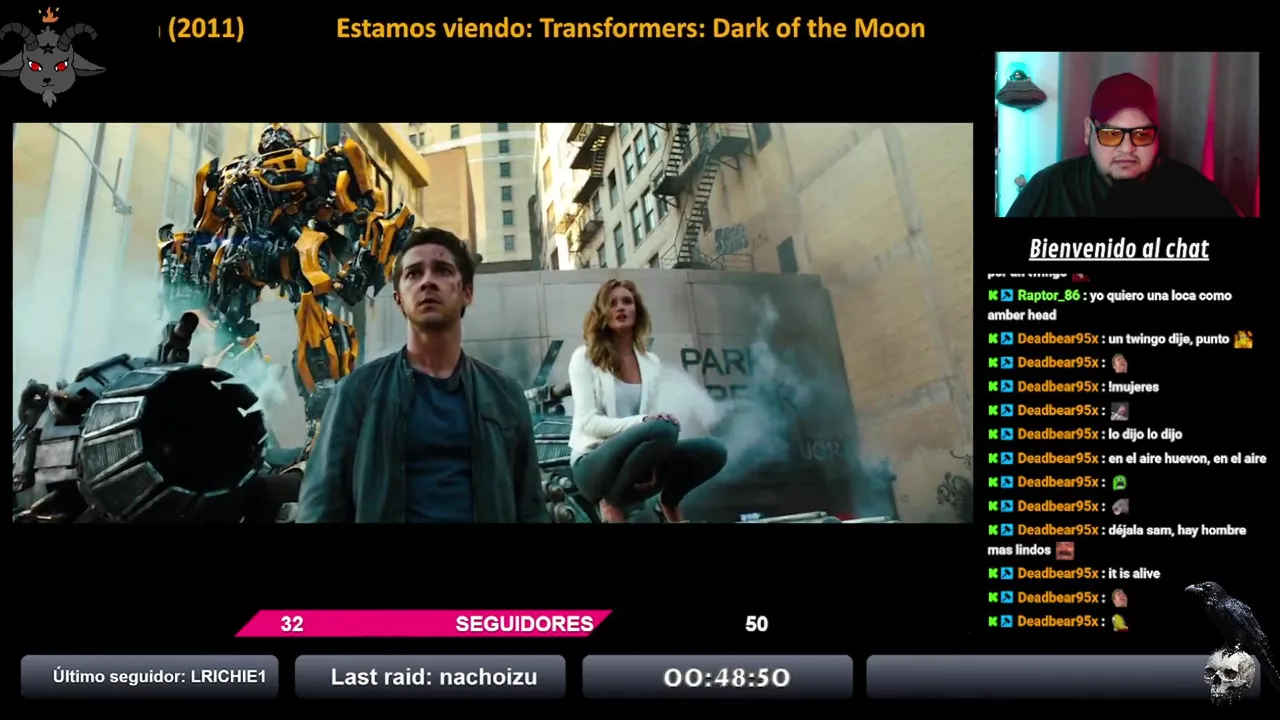Open the streamer webcam feed
Viewport: 1280px width, 720px height.
[x=1127, y=134]
